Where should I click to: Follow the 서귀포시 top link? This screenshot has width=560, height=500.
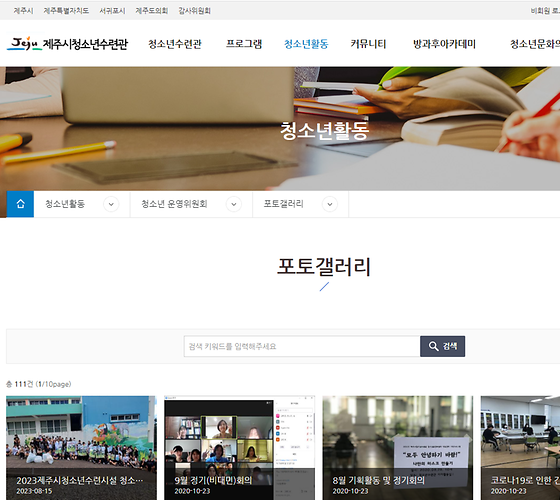pos(112,11)
